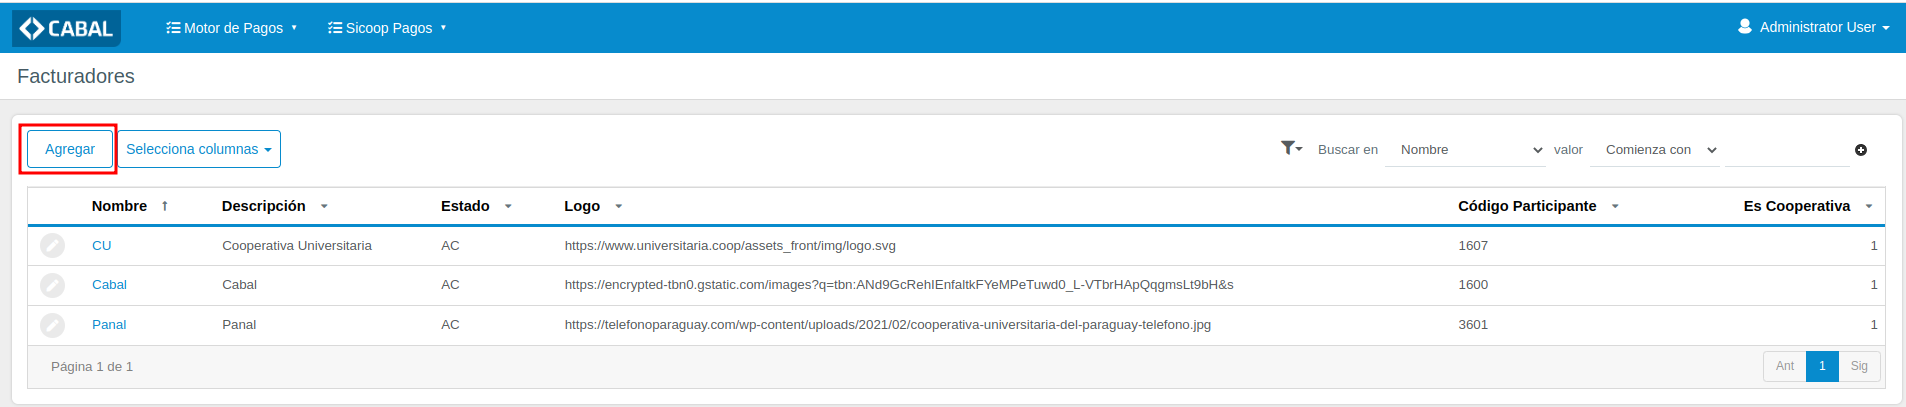The width and height of the screenshot is (1906, 407).
Task: Click the edit pencil icon for Cabal row
Action: point(52,285)
